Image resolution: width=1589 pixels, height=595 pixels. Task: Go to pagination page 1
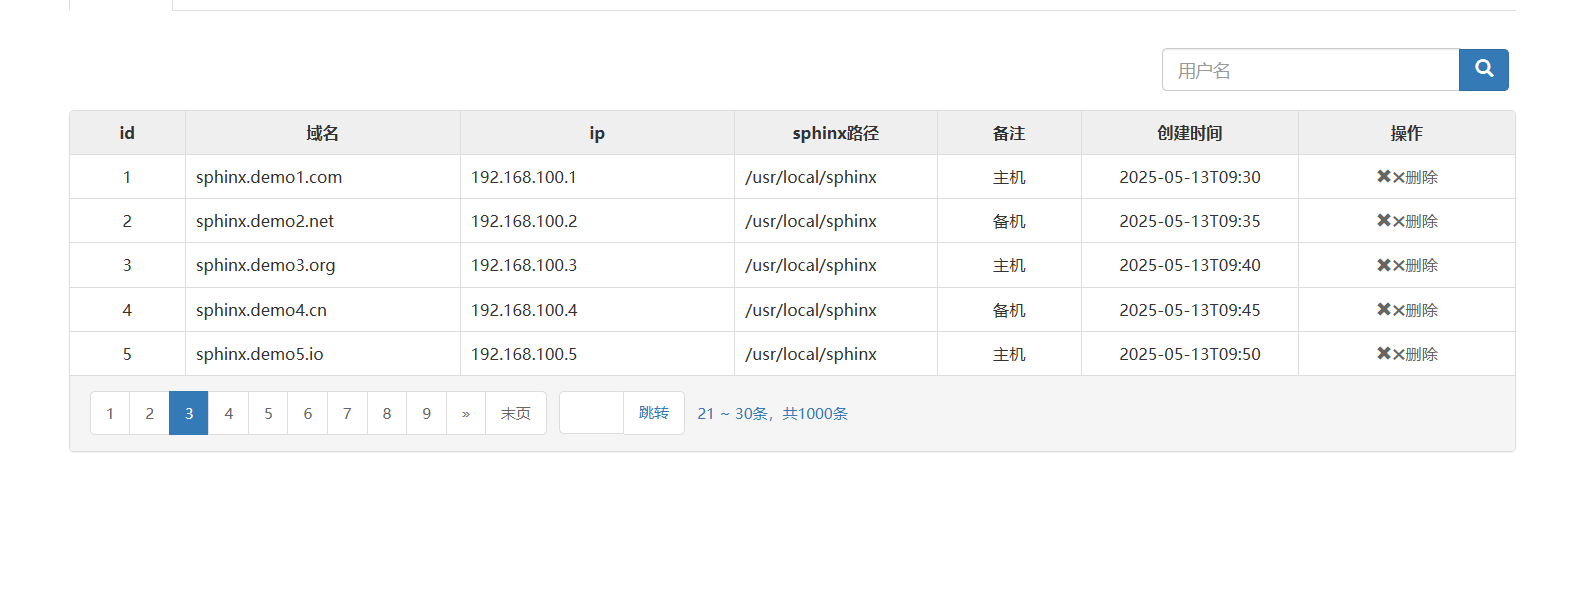click(110, 413)
